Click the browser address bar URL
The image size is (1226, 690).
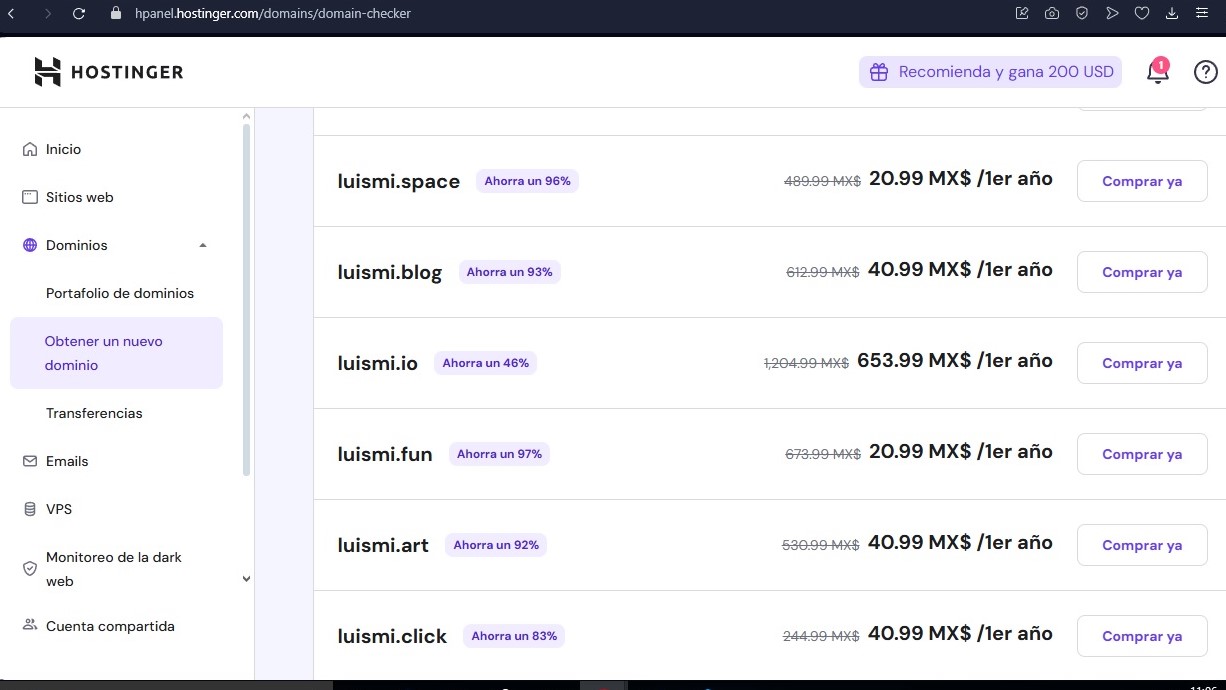pos(273,14)
